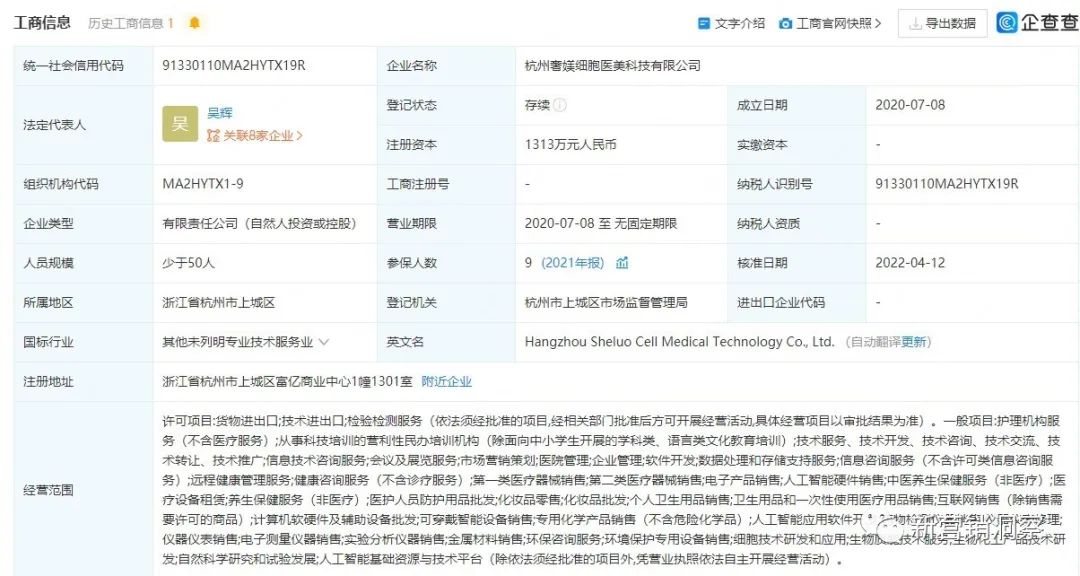Open 关联8家企业 related companies link

point(255,136)
